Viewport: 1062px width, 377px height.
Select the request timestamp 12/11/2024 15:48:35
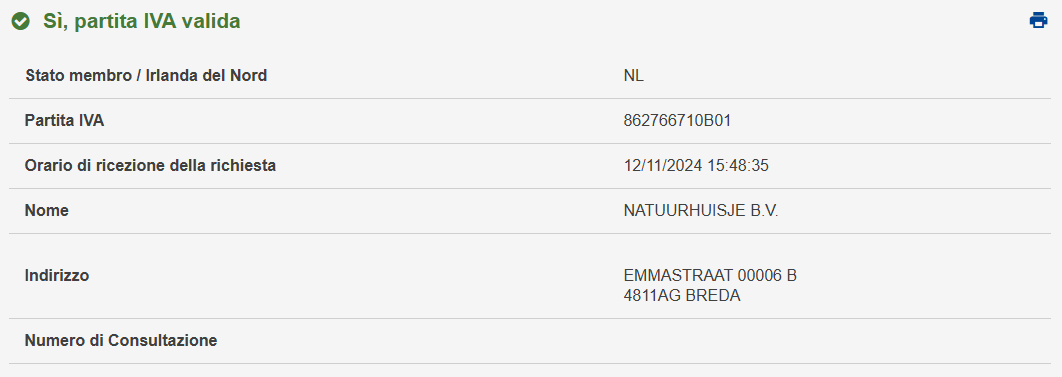tap(696, 166)
